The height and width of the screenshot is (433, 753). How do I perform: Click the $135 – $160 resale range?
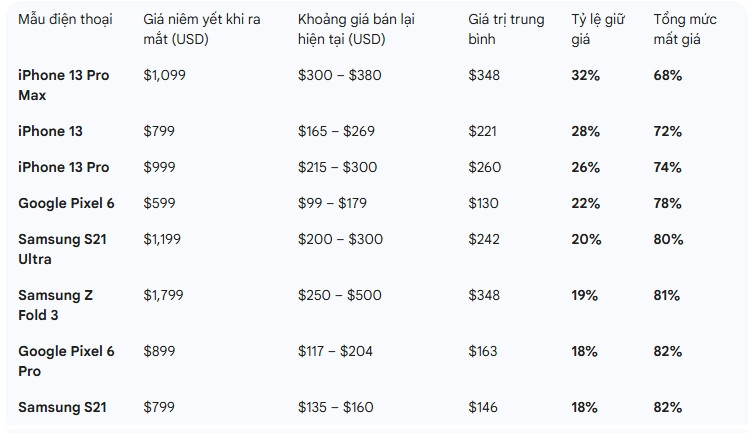[337, 407]
